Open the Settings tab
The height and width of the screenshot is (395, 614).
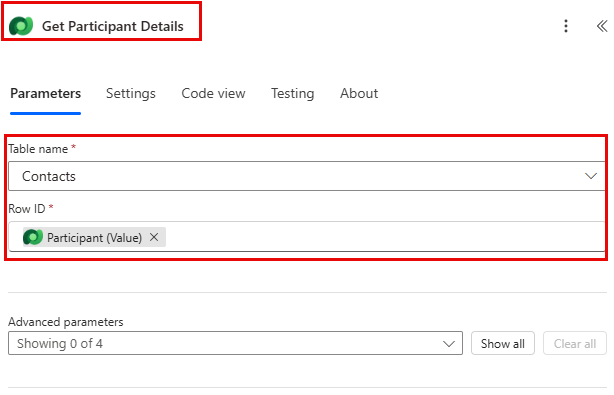[x=131, y=94]
